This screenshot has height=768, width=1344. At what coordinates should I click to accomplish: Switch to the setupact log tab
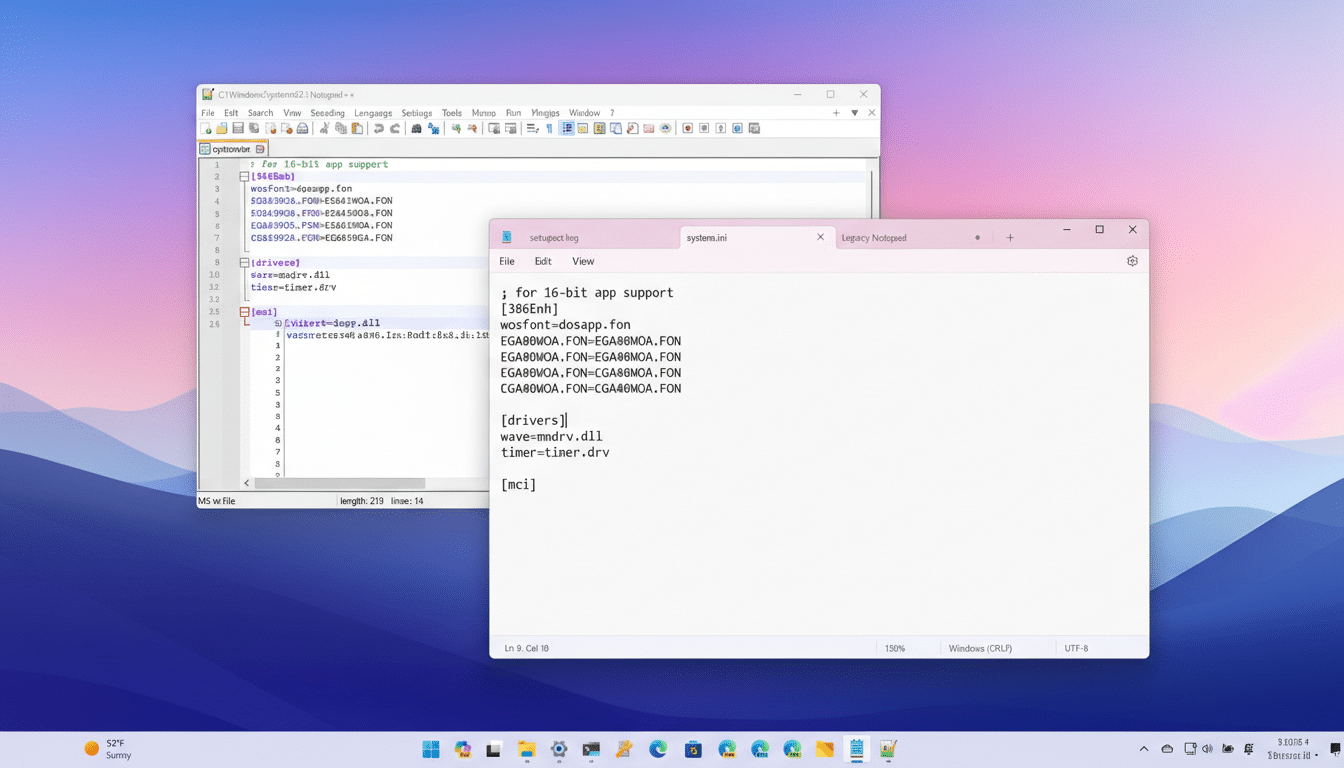point(557,237)
